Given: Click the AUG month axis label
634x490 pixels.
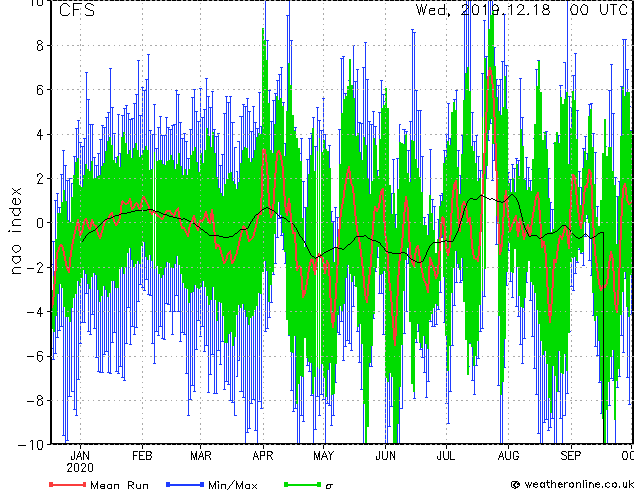Looking at the screenshot, I should coord(508,456).
